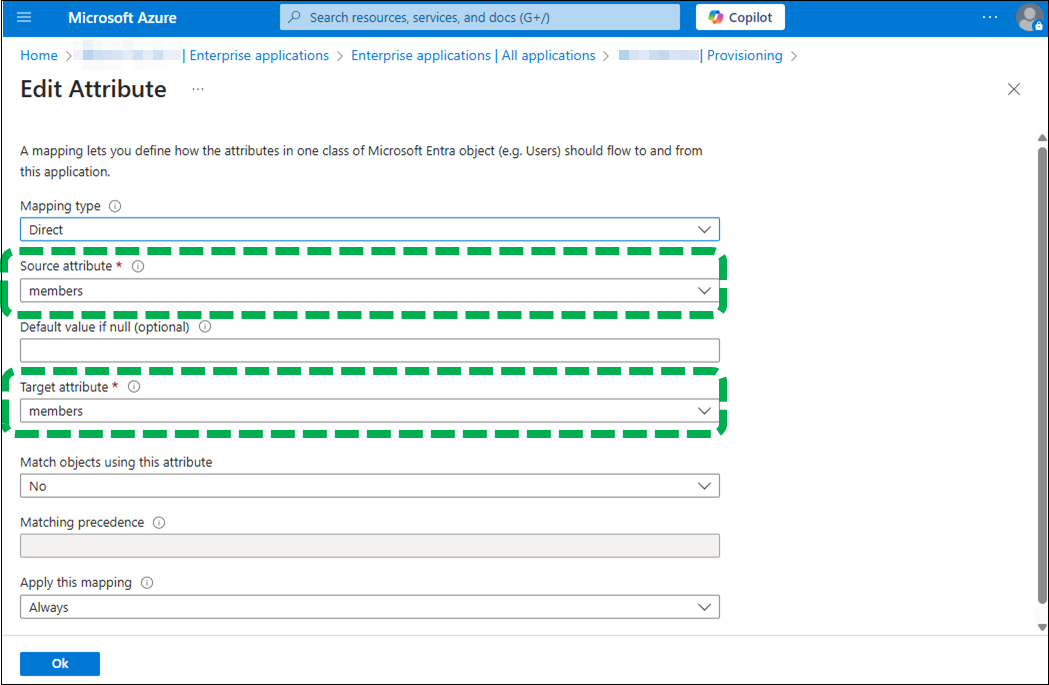Open the Match objects using this attribute dropdown

coord(369,486)
